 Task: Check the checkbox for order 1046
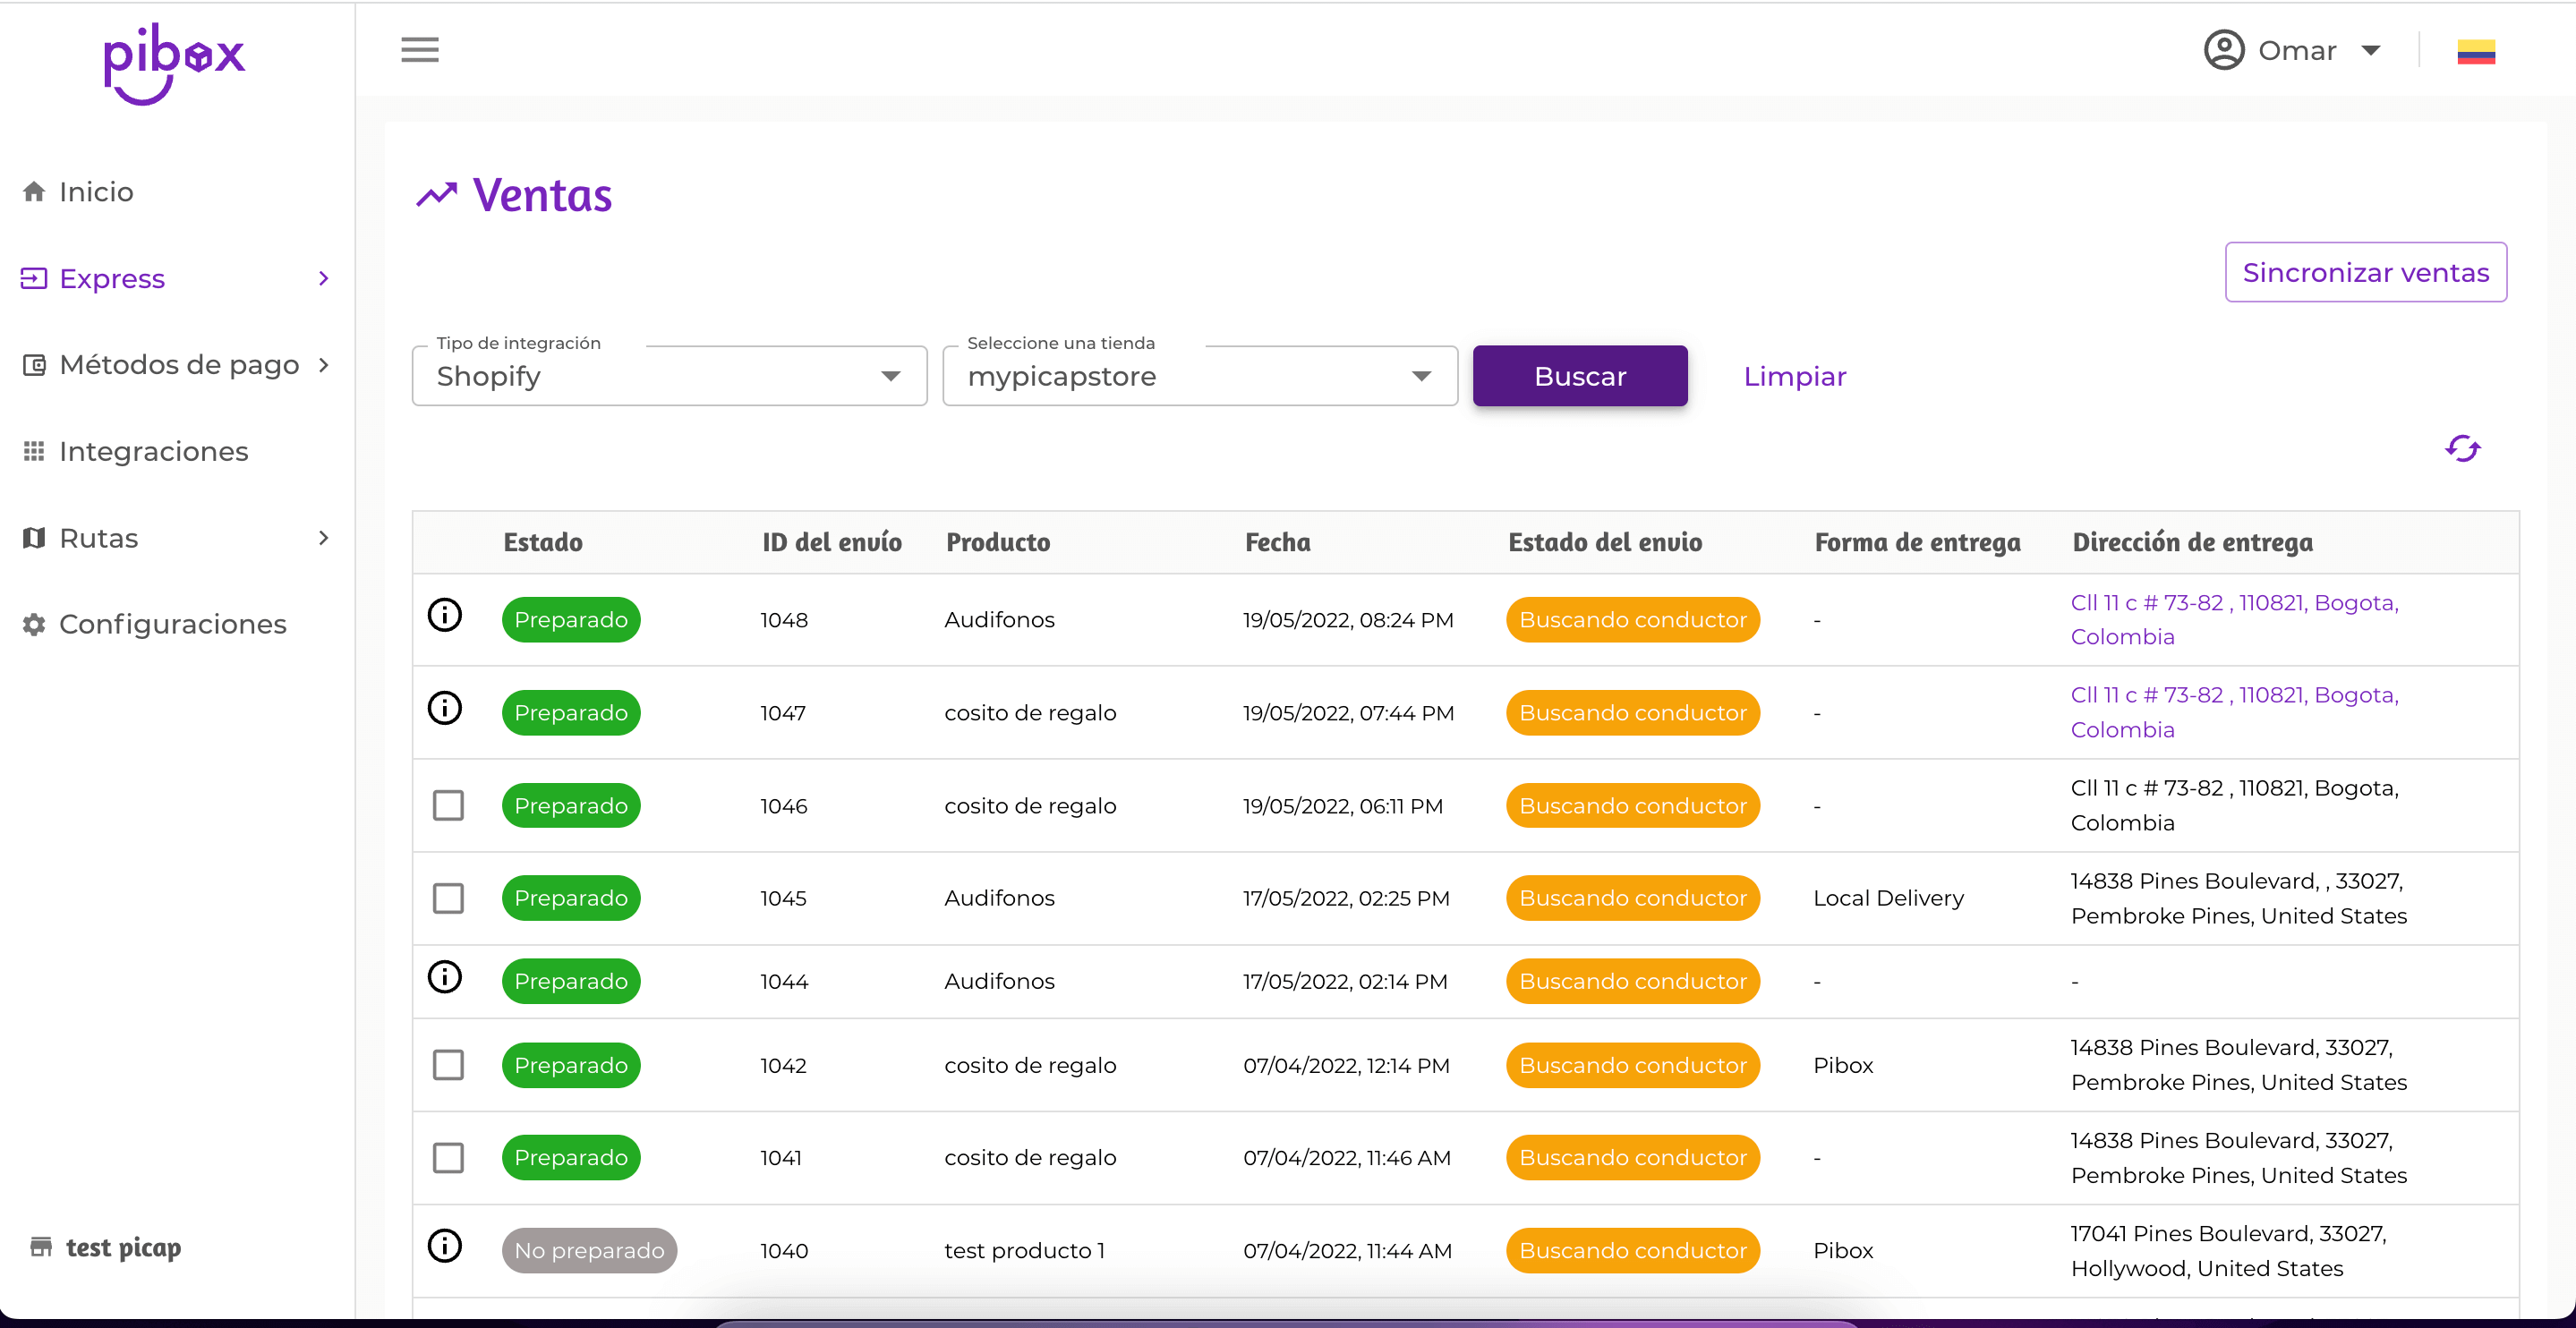click(448, 805)
